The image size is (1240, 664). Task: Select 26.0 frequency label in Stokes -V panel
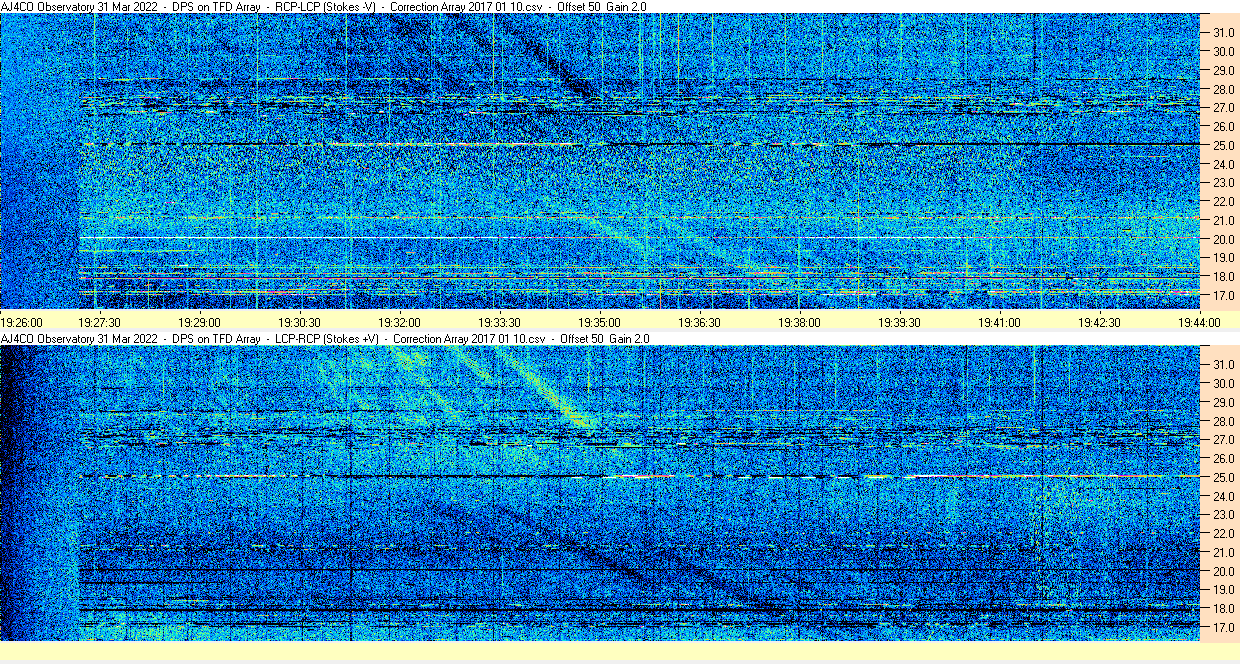1223,127
